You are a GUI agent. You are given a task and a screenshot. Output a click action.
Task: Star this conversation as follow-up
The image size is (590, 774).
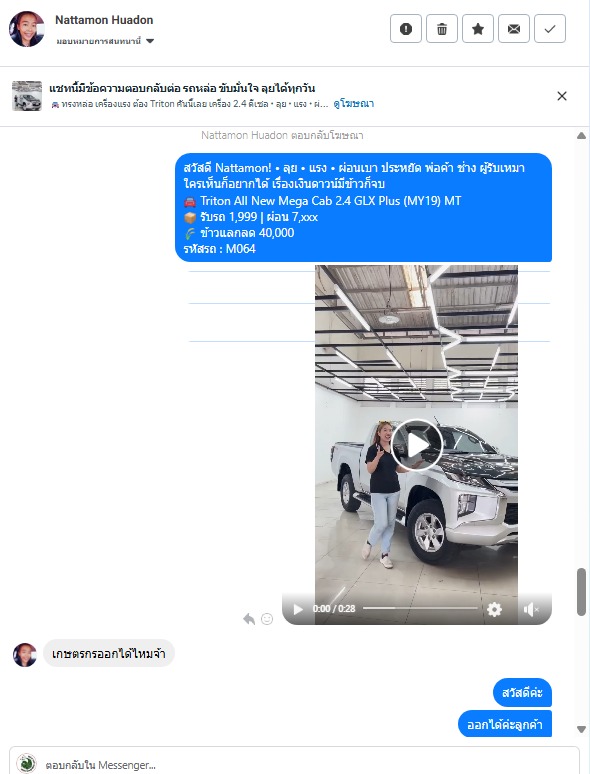point(478,29)
